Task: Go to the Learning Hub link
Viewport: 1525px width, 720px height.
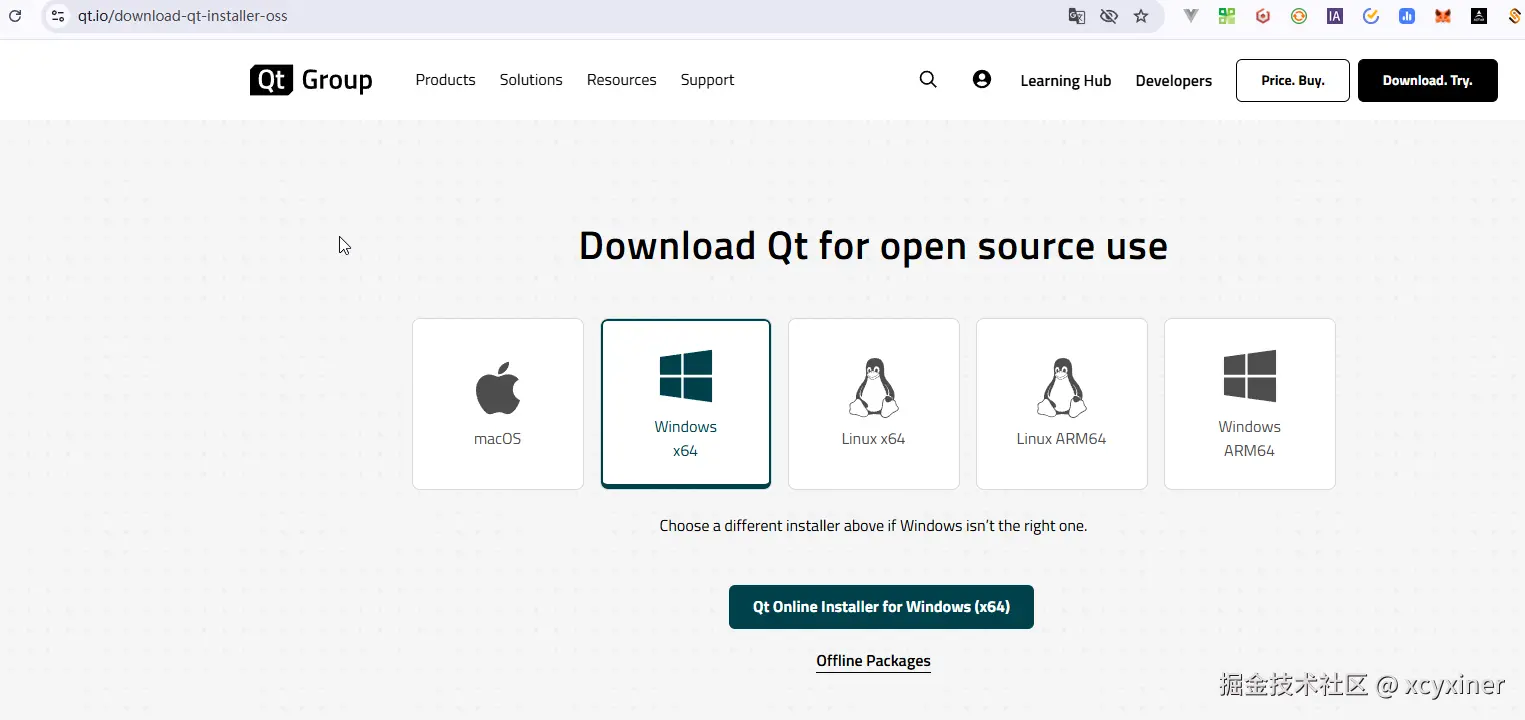Action: point(1066,81)
